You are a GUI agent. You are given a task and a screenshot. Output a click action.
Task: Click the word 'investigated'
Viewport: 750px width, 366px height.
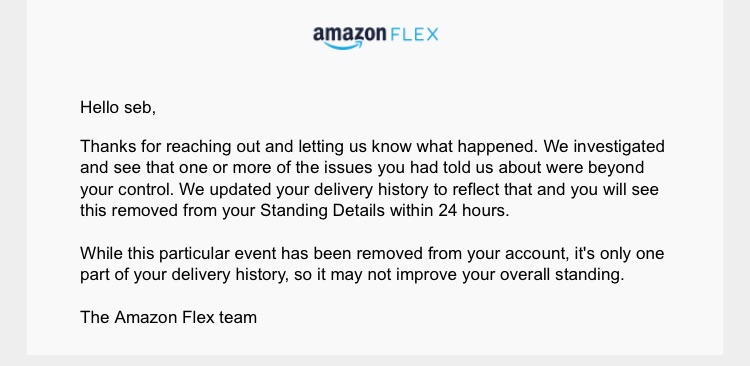pyautogui.click(x=619, y=146)
